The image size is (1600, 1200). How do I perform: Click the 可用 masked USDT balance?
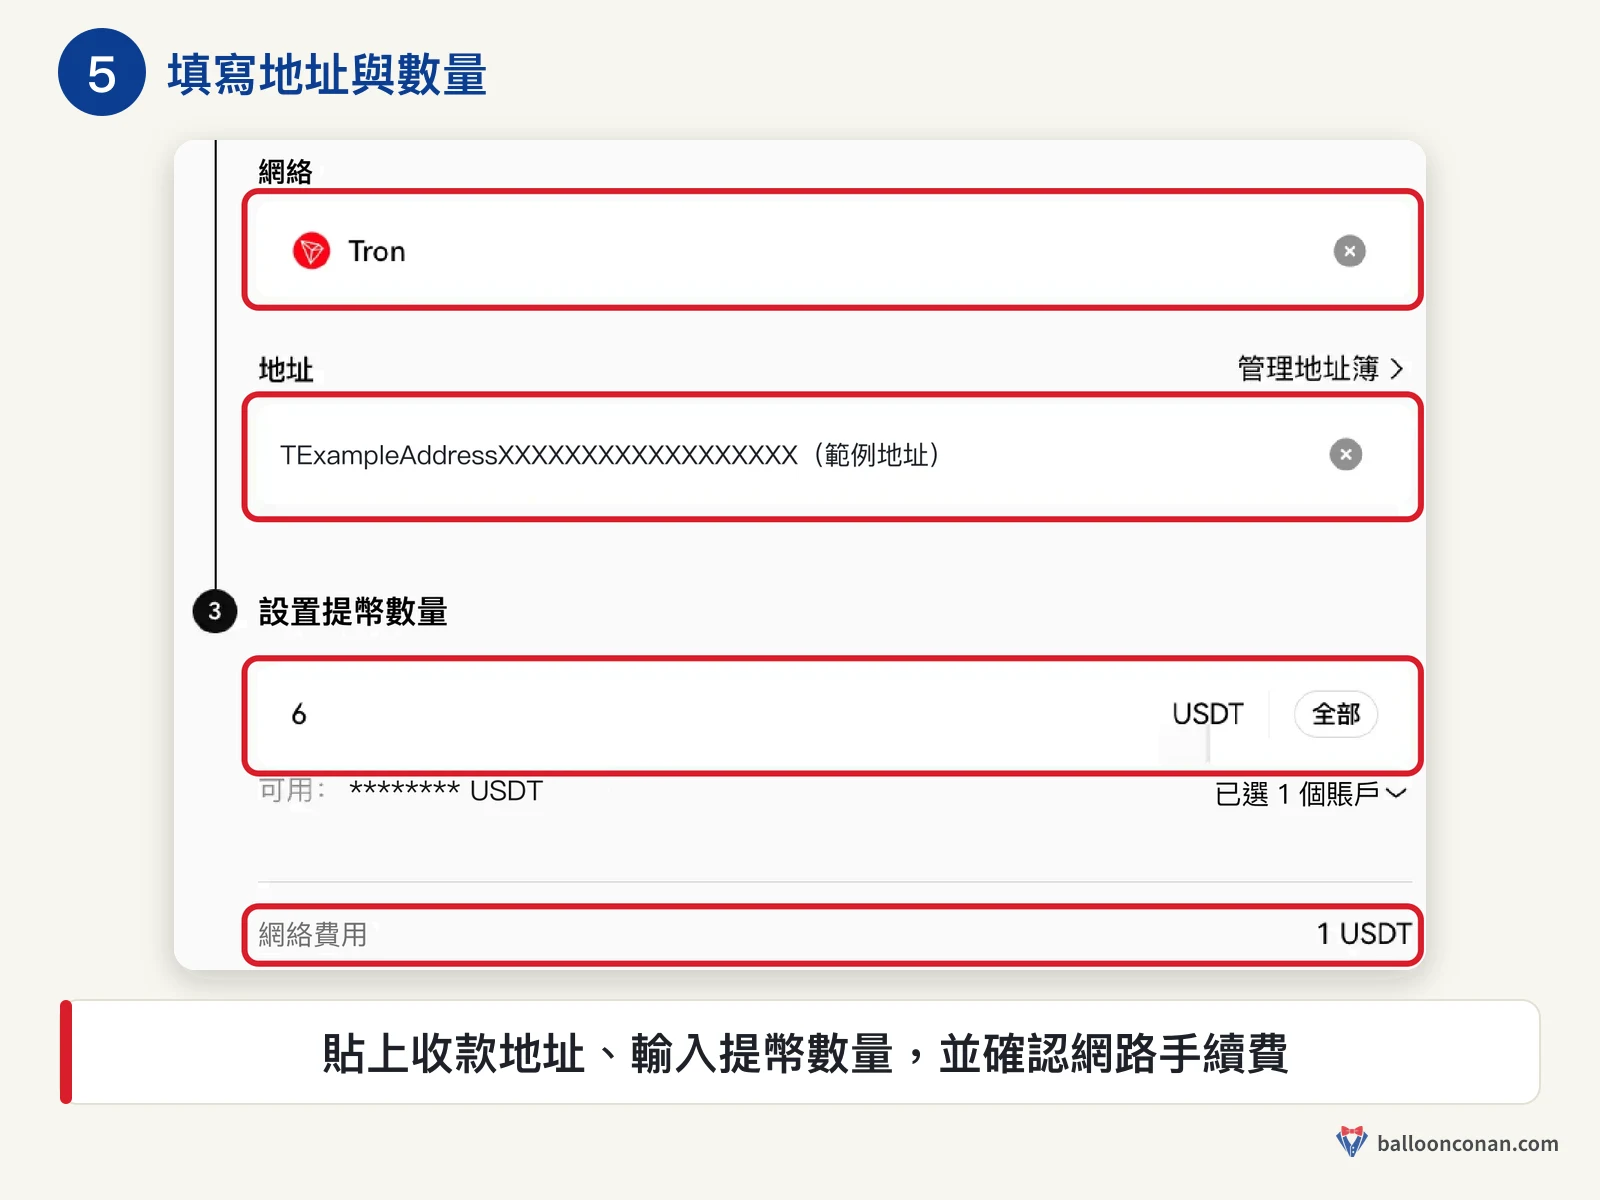click(445, 791)
